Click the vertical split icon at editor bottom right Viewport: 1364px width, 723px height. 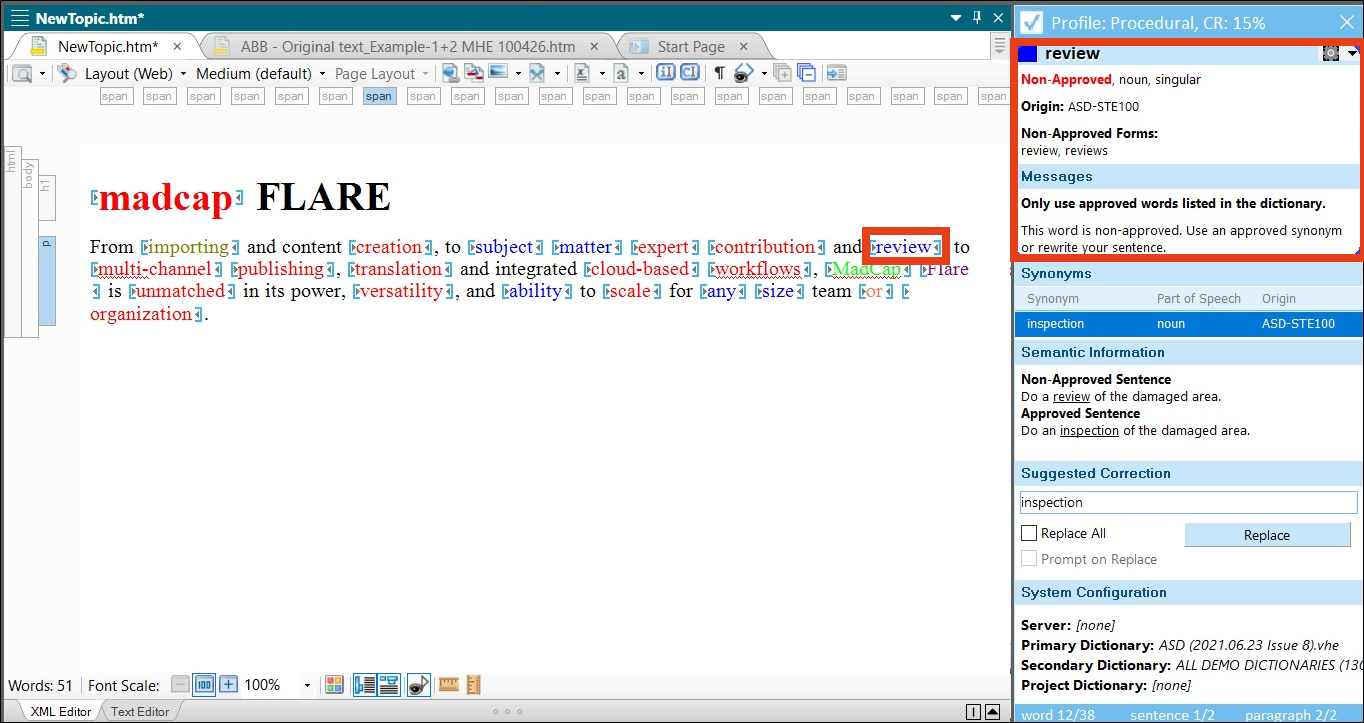click(x=974, y=712)
